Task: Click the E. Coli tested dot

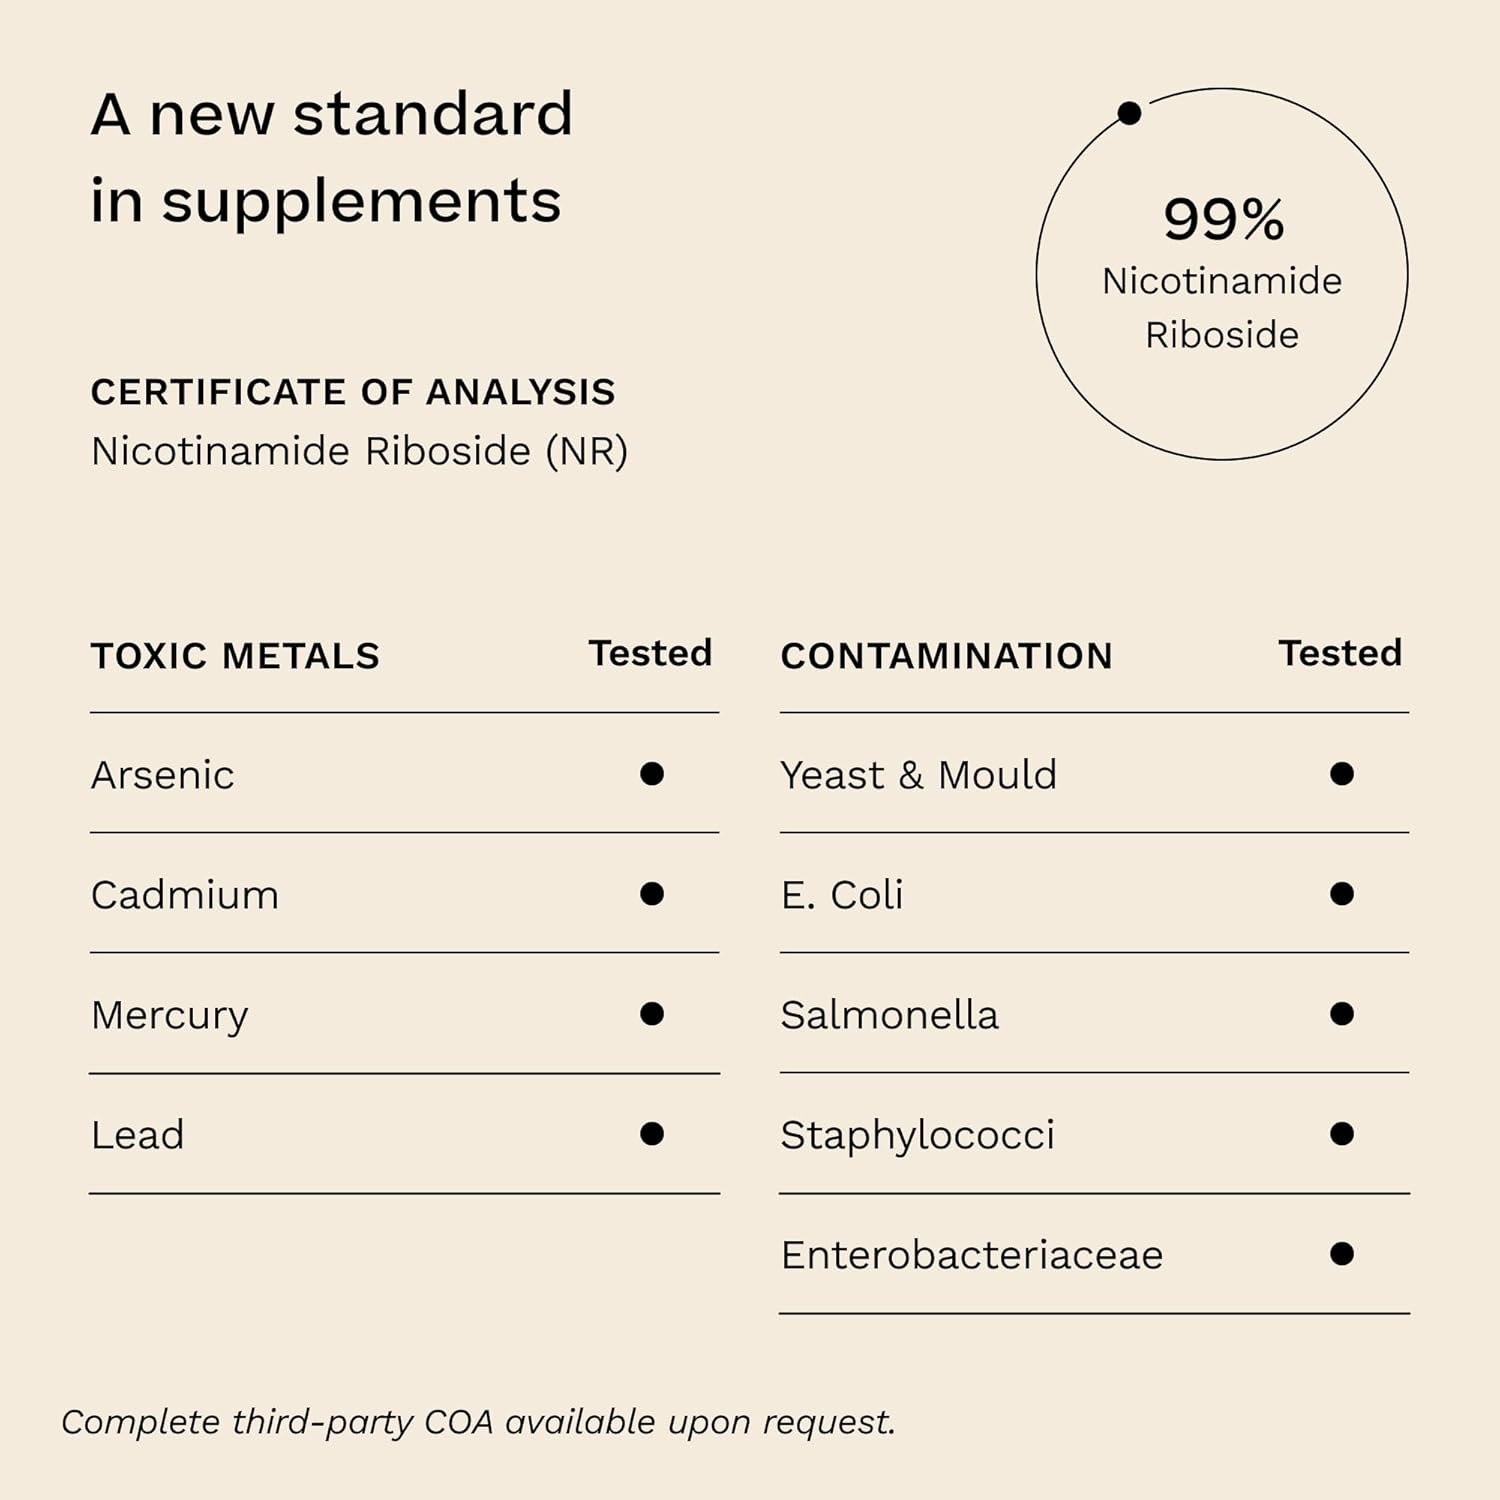Action: point(1342,894)
